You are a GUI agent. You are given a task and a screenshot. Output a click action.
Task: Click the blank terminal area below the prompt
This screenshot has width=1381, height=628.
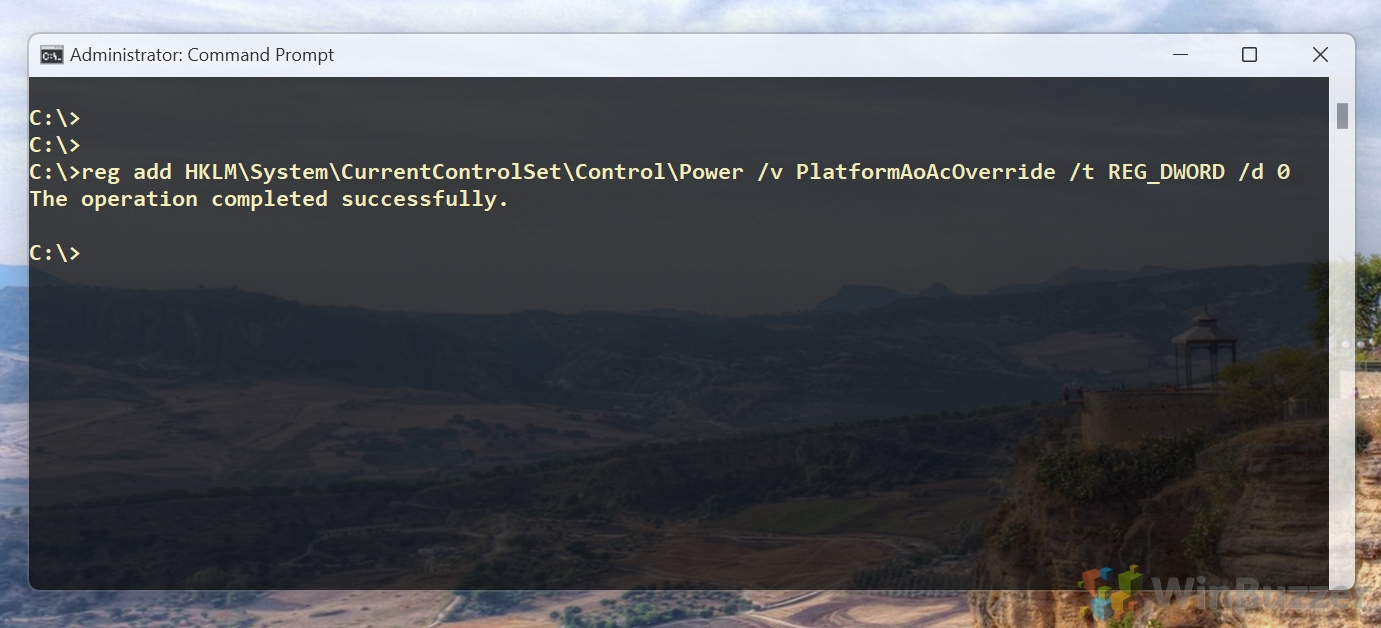(680, 420)
